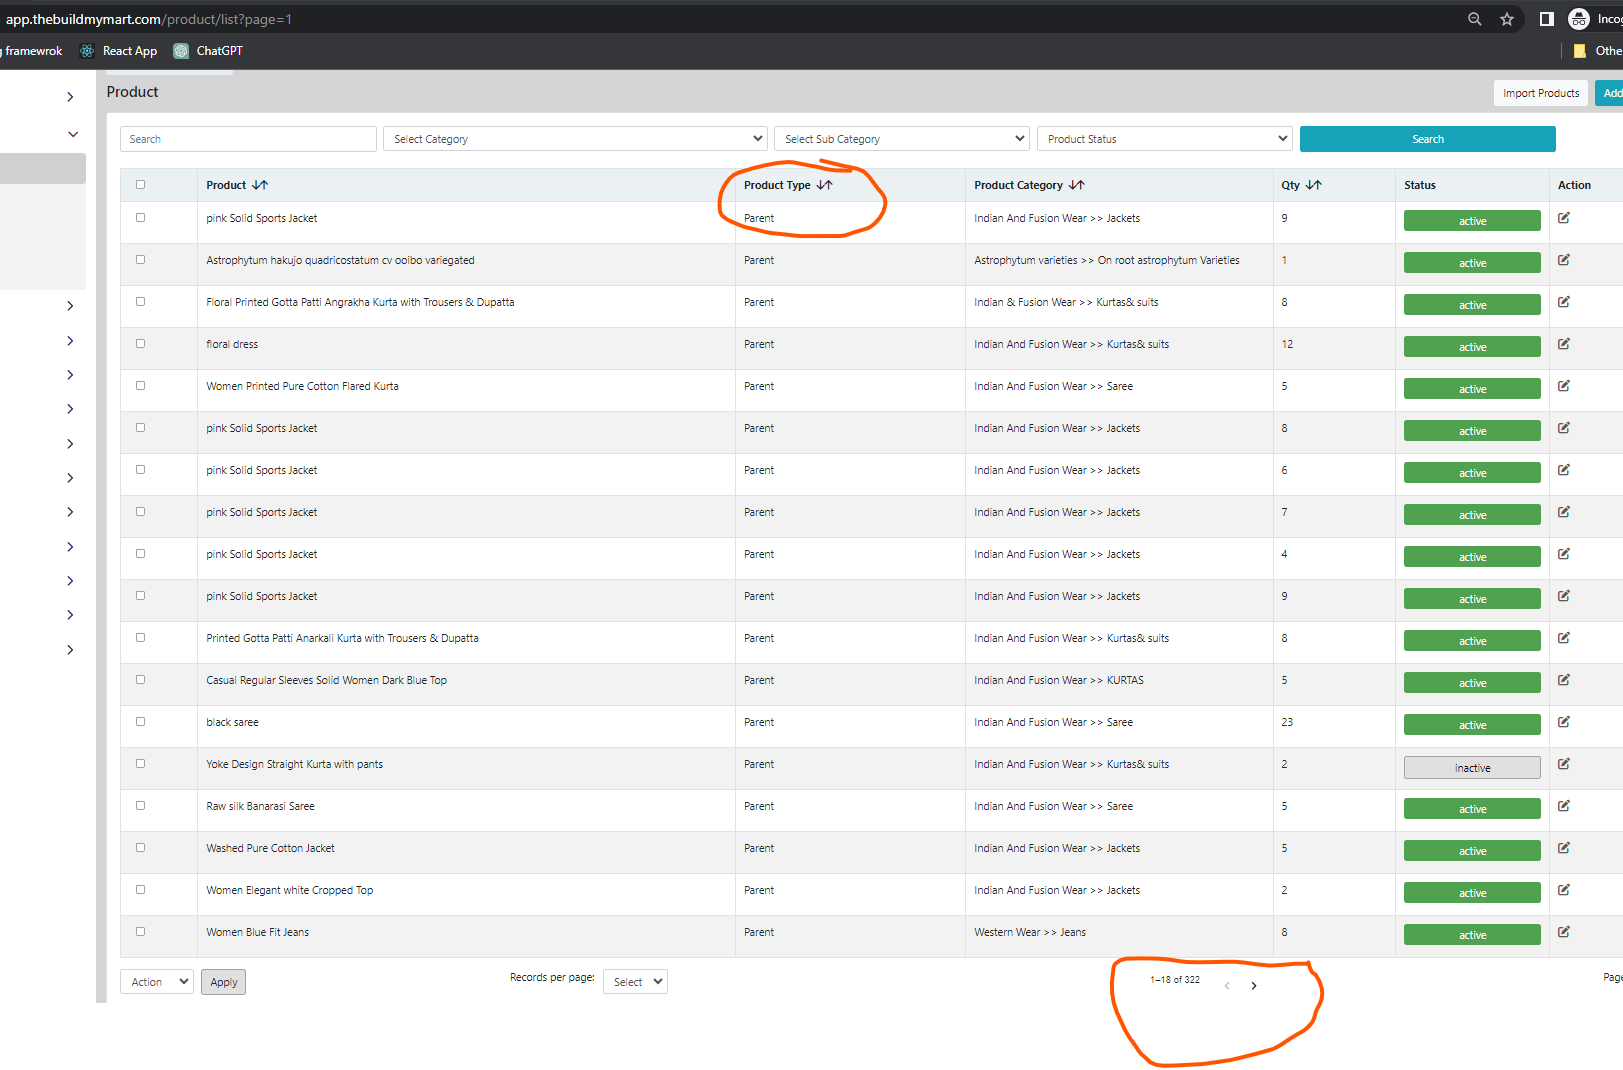
Task: Go to previous page of products
Action: tap(1227, 986)
